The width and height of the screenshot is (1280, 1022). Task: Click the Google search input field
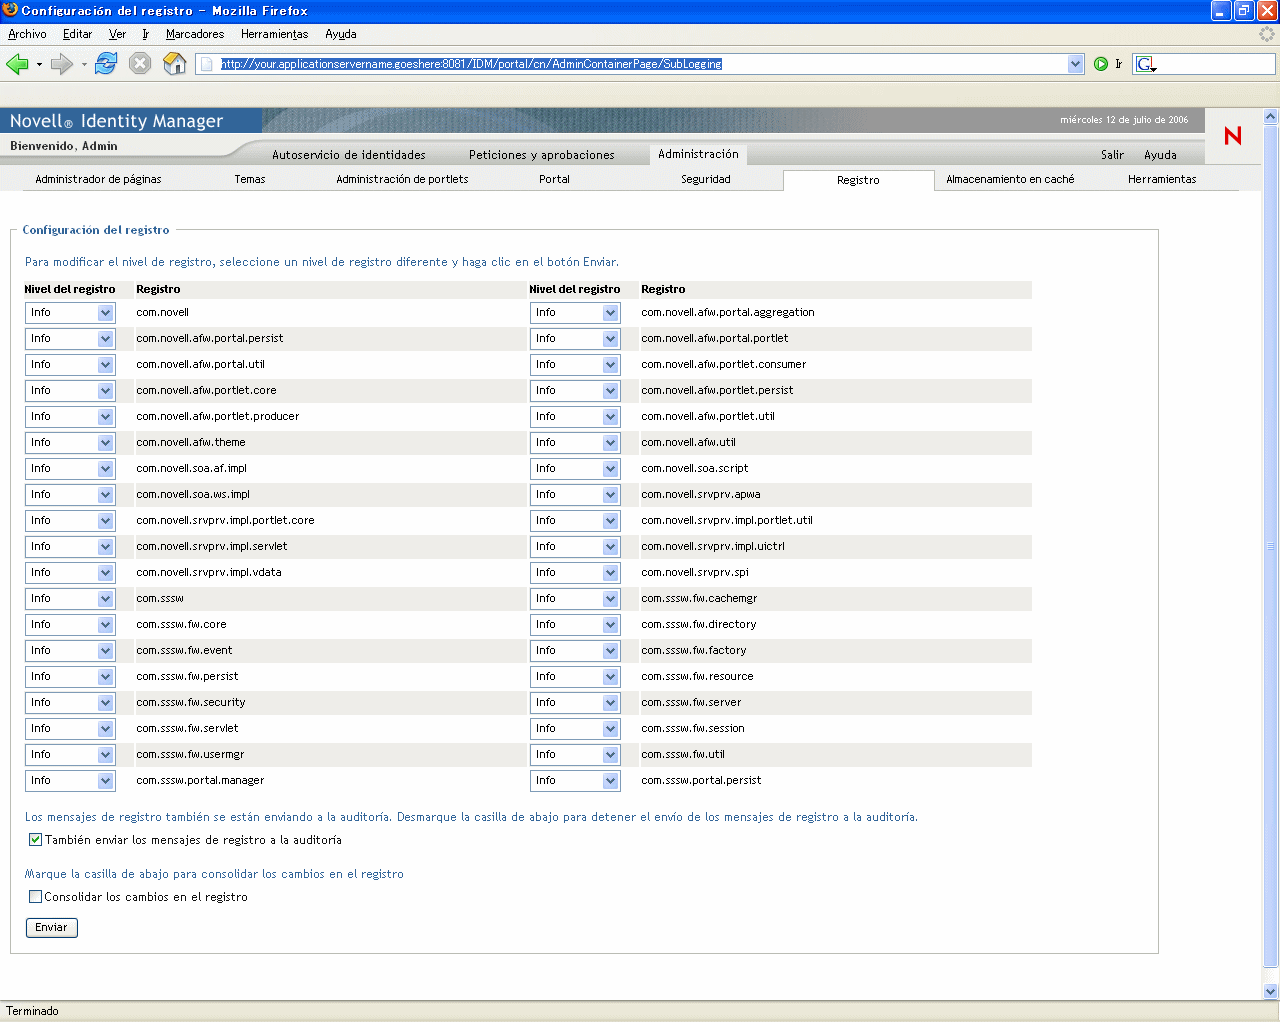click(x=1216, y=64)
